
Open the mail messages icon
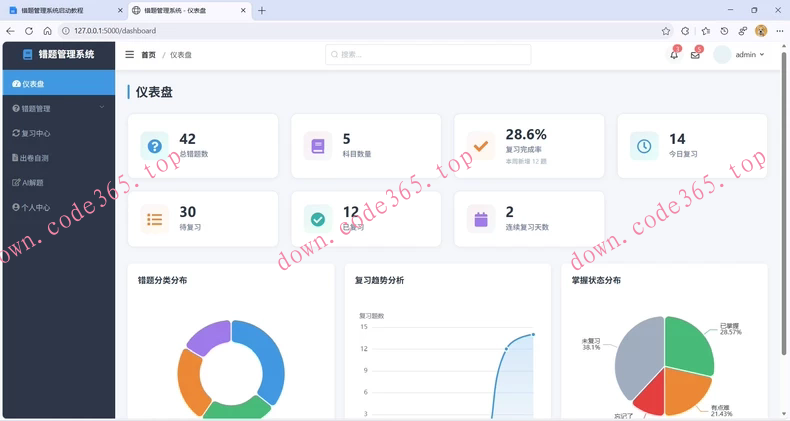tap(695, 55)
